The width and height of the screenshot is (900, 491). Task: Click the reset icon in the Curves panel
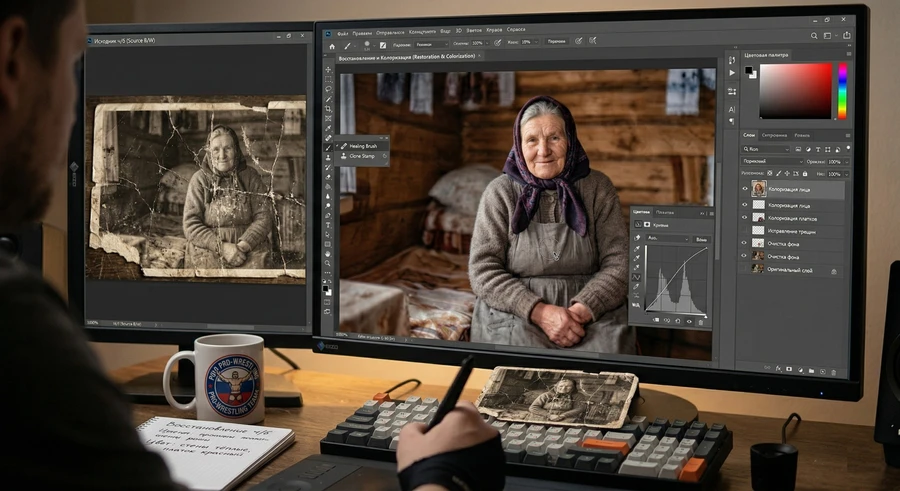point(678,320)
